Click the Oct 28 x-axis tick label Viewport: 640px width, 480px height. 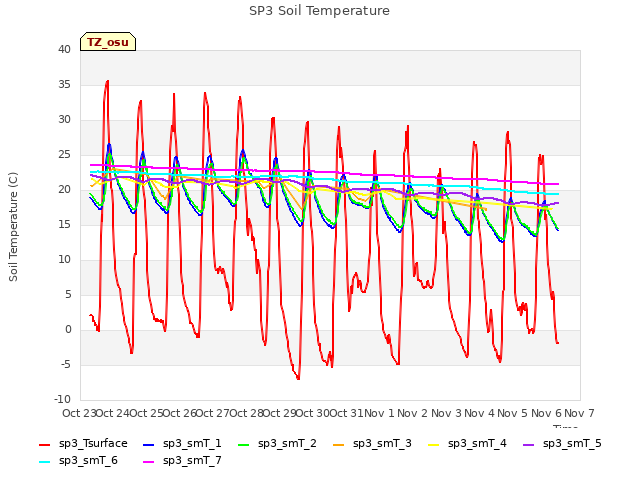pyautogui.click(x=246, y=413)
